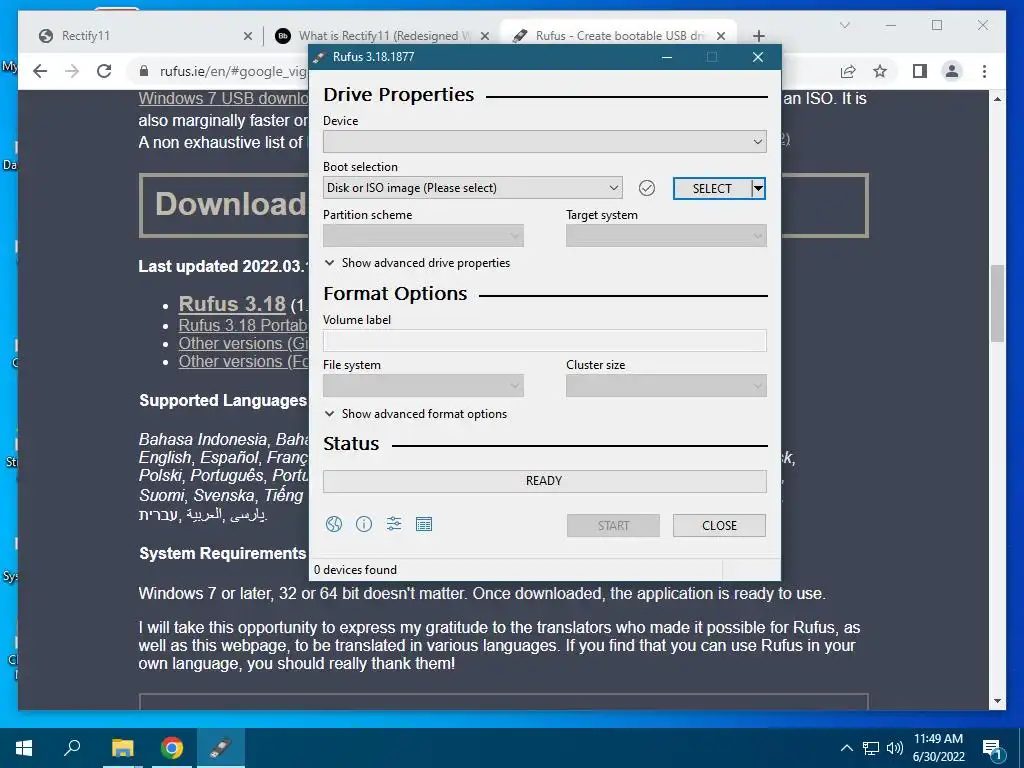The image size is (1024, 768).
Task: Close the Rectify11 browser tab
Action: coord(248,36)
